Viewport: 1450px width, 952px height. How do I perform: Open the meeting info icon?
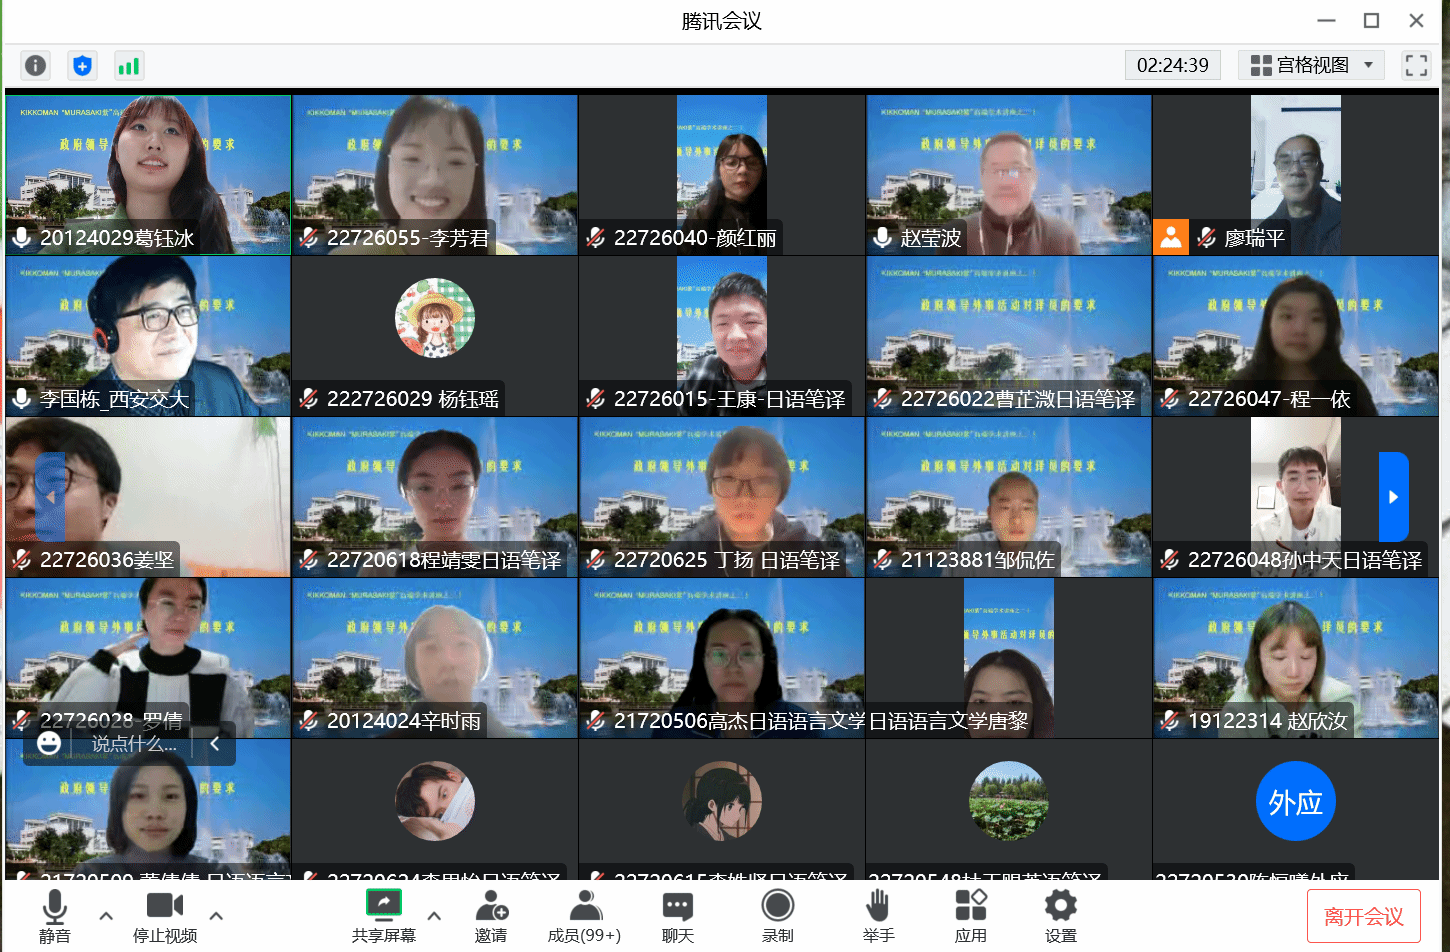(36, 66)
